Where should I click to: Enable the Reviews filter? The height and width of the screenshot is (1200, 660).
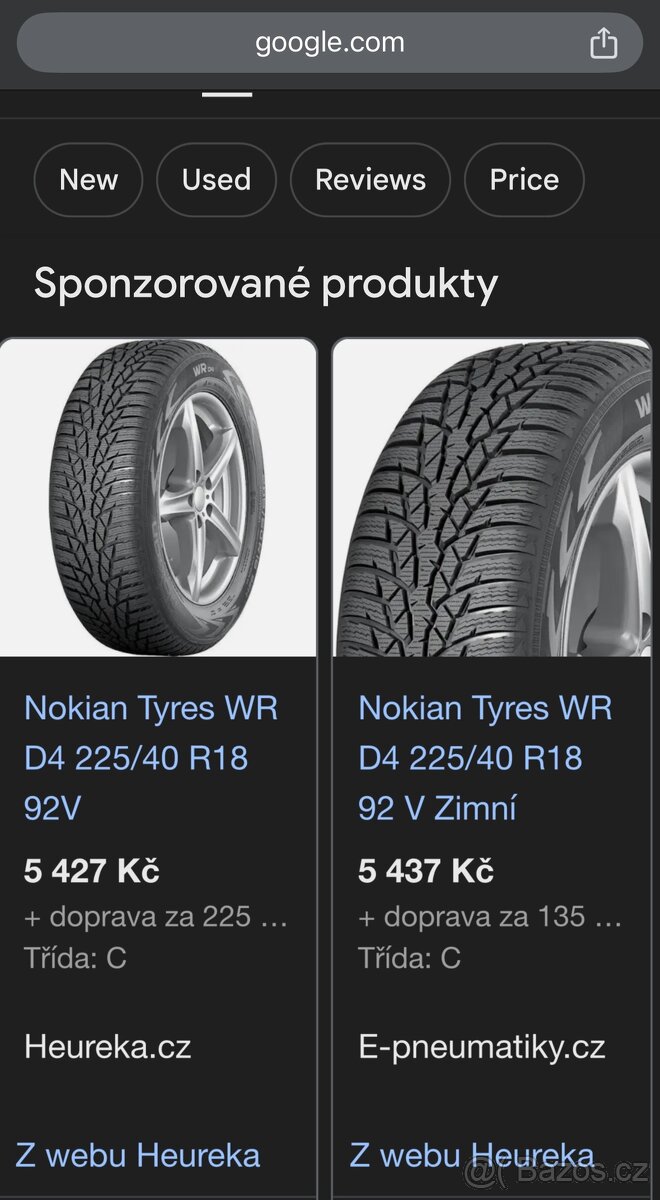[370, 180]
